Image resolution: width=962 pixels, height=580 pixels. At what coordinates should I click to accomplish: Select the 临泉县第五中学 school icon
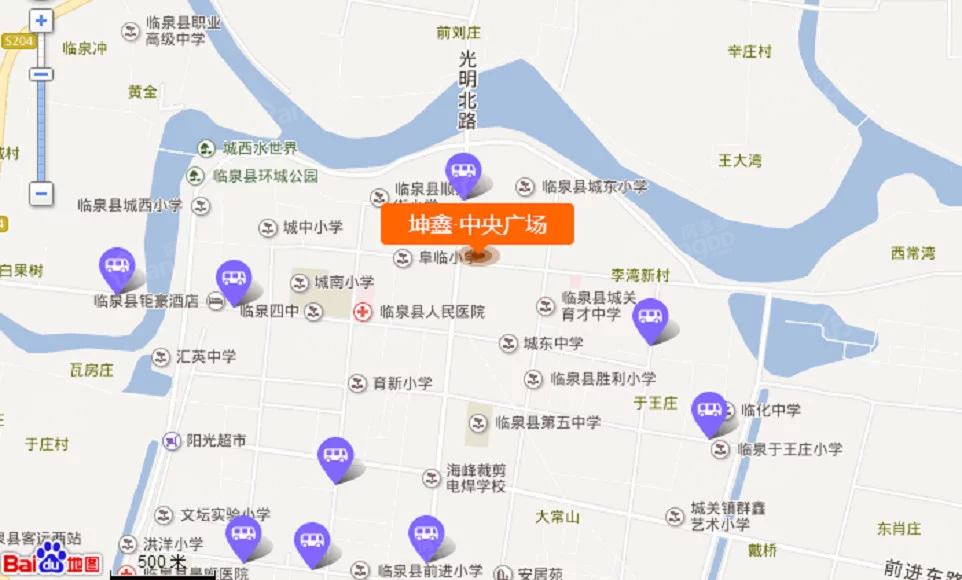478,422
